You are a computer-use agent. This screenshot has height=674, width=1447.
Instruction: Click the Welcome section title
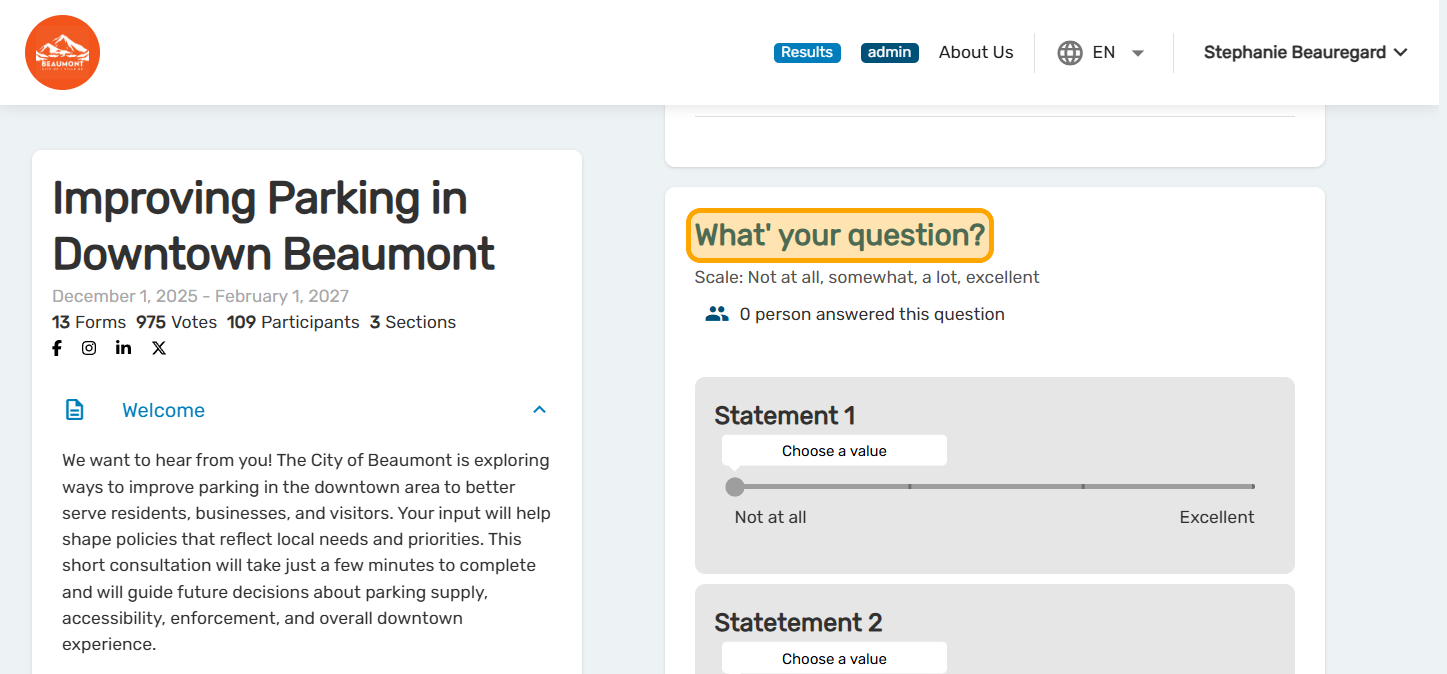click(x=163, y=410)
